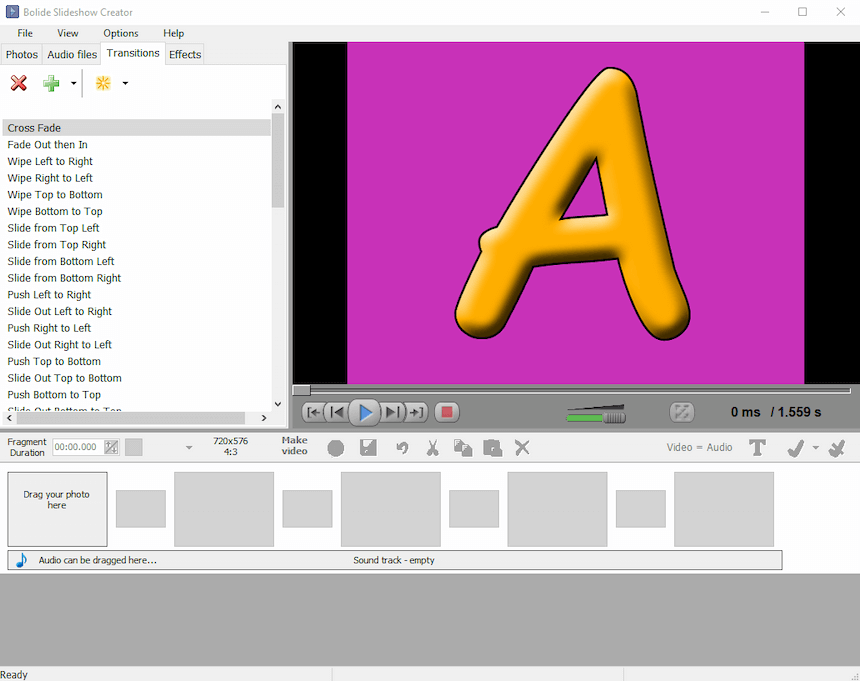860x681 pixels.
Task: Click the copy fragment icon
Action: pyautogui.click(x=462, y=447)
